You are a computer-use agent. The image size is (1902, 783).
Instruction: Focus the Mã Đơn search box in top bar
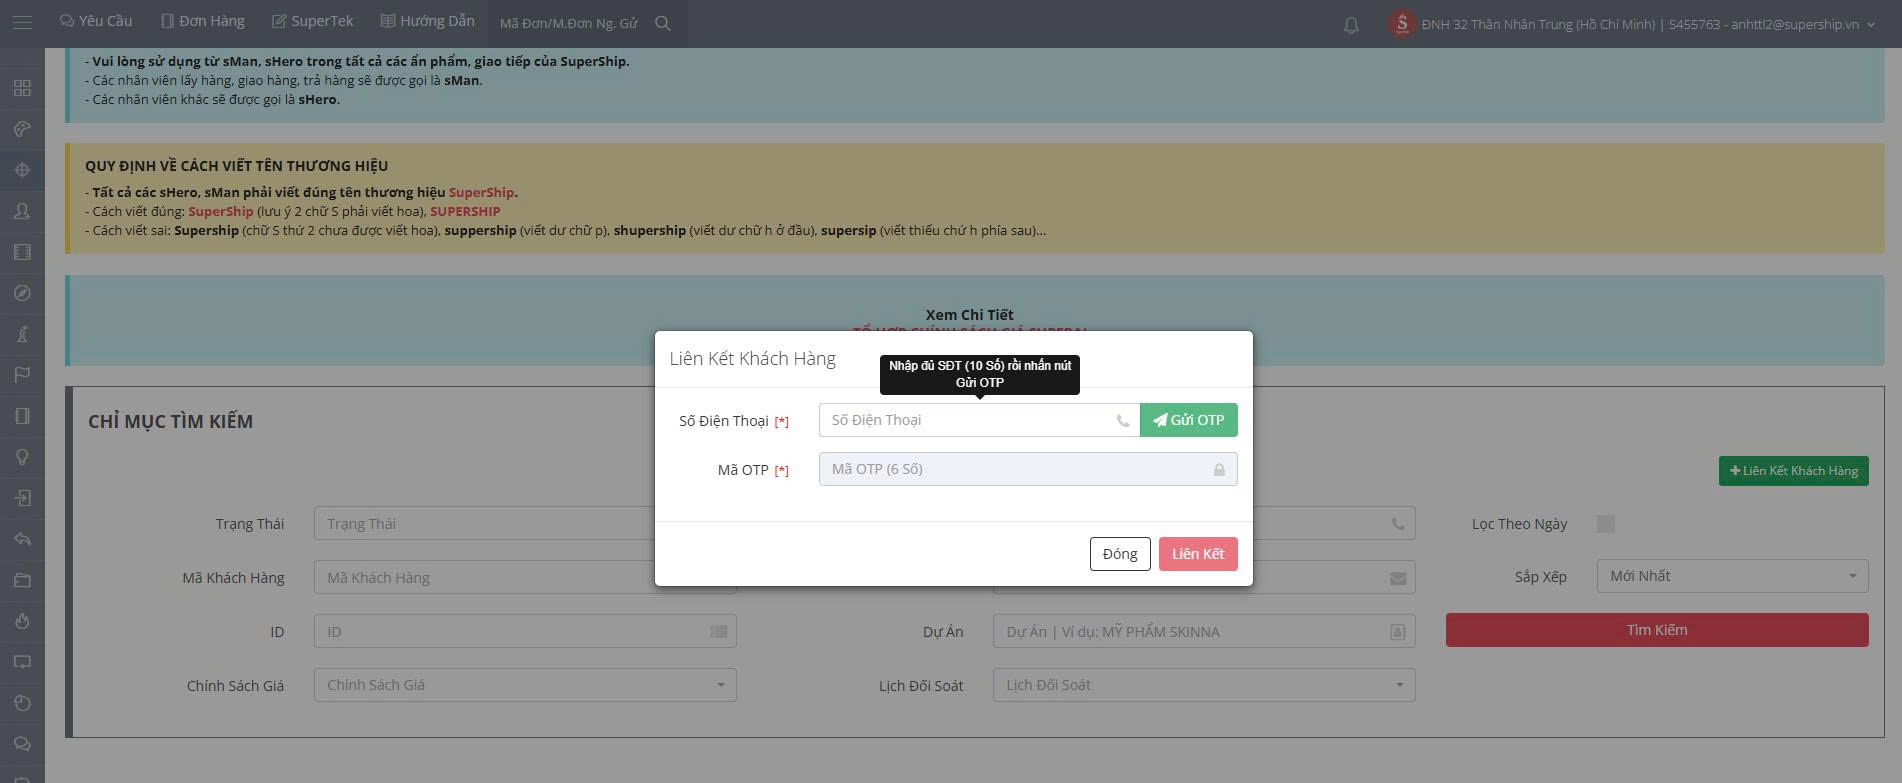[569, 23]
